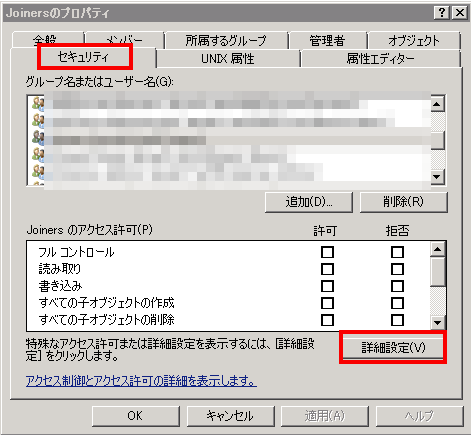This screenshot has width=471, height=435.
Task: Switch to the 所属するグループ tab
Action: pyautogui.click(x=226, y=41)
